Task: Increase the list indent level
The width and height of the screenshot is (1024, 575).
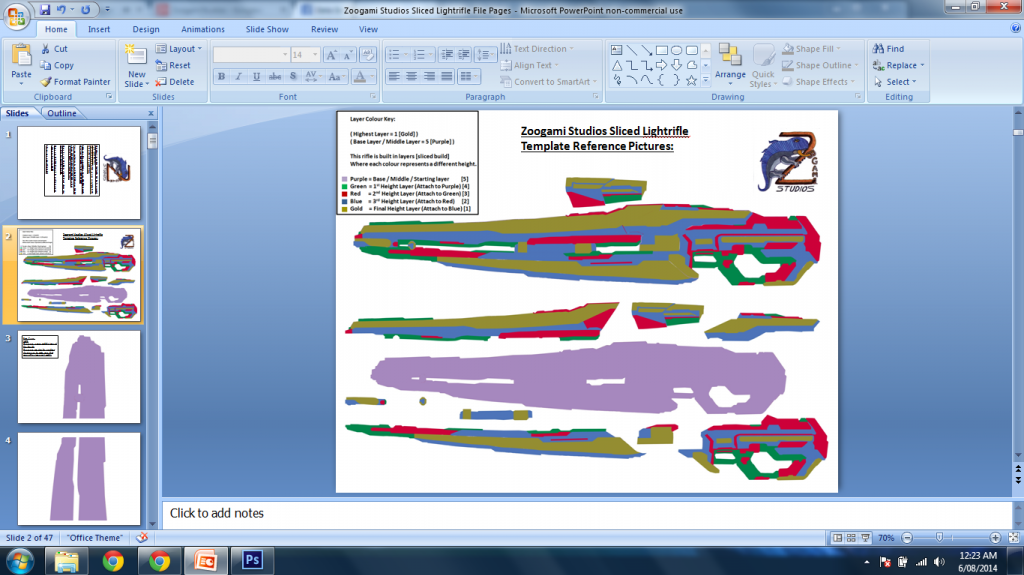Action: 464,55
